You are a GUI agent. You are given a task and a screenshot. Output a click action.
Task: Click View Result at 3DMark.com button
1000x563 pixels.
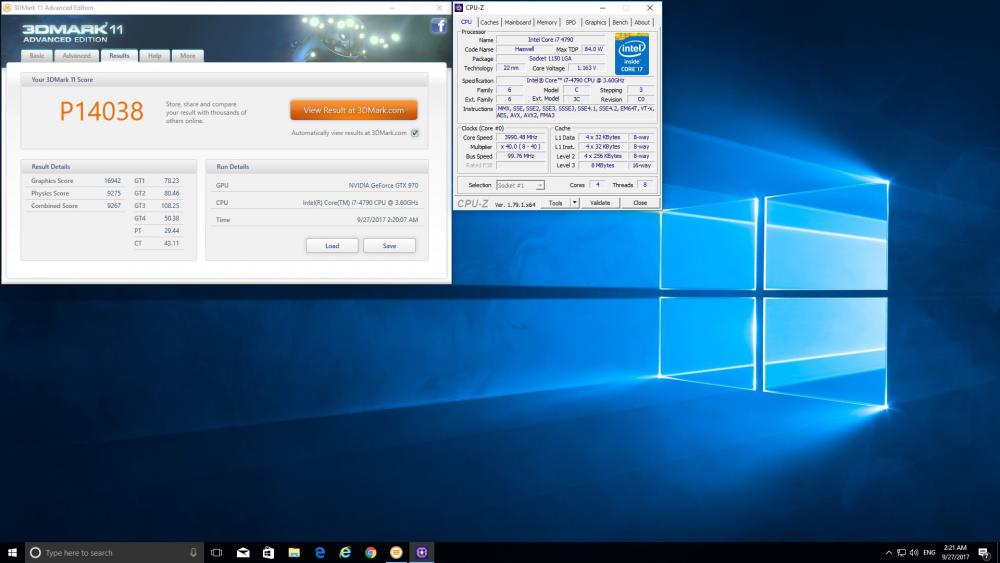coord(353,110)
